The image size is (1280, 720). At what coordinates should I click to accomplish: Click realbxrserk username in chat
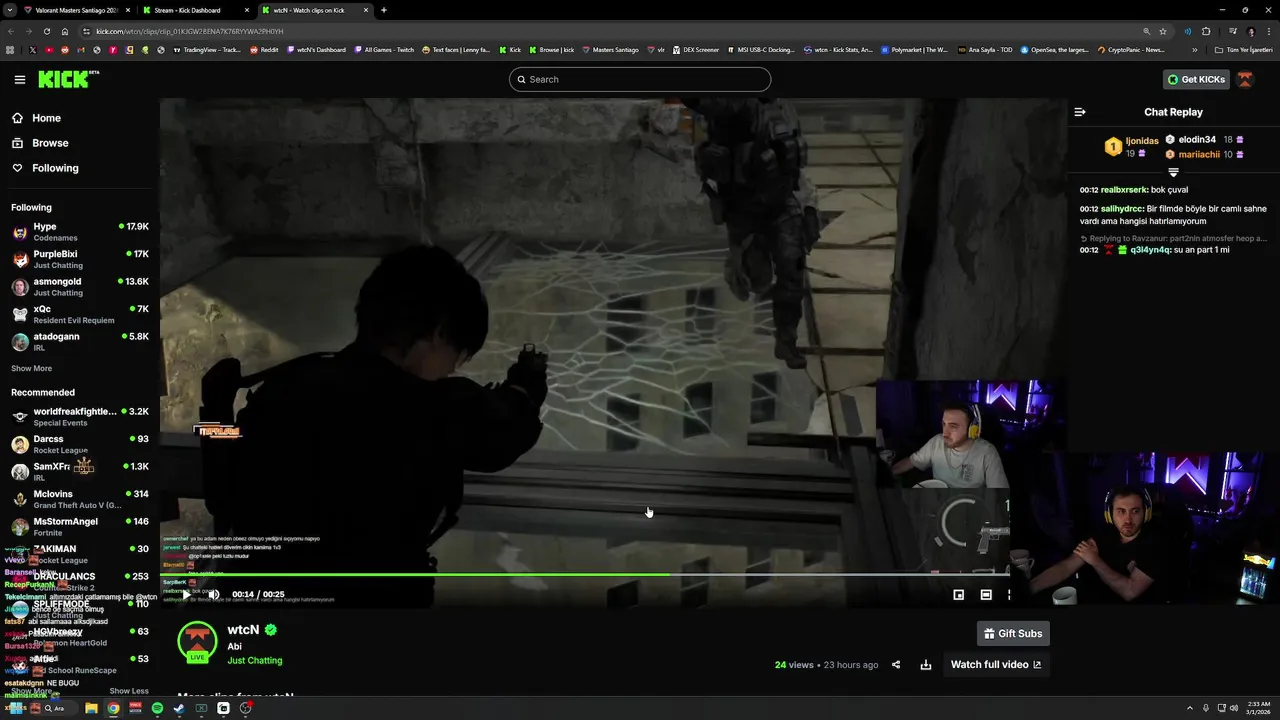coord(1124,190)
